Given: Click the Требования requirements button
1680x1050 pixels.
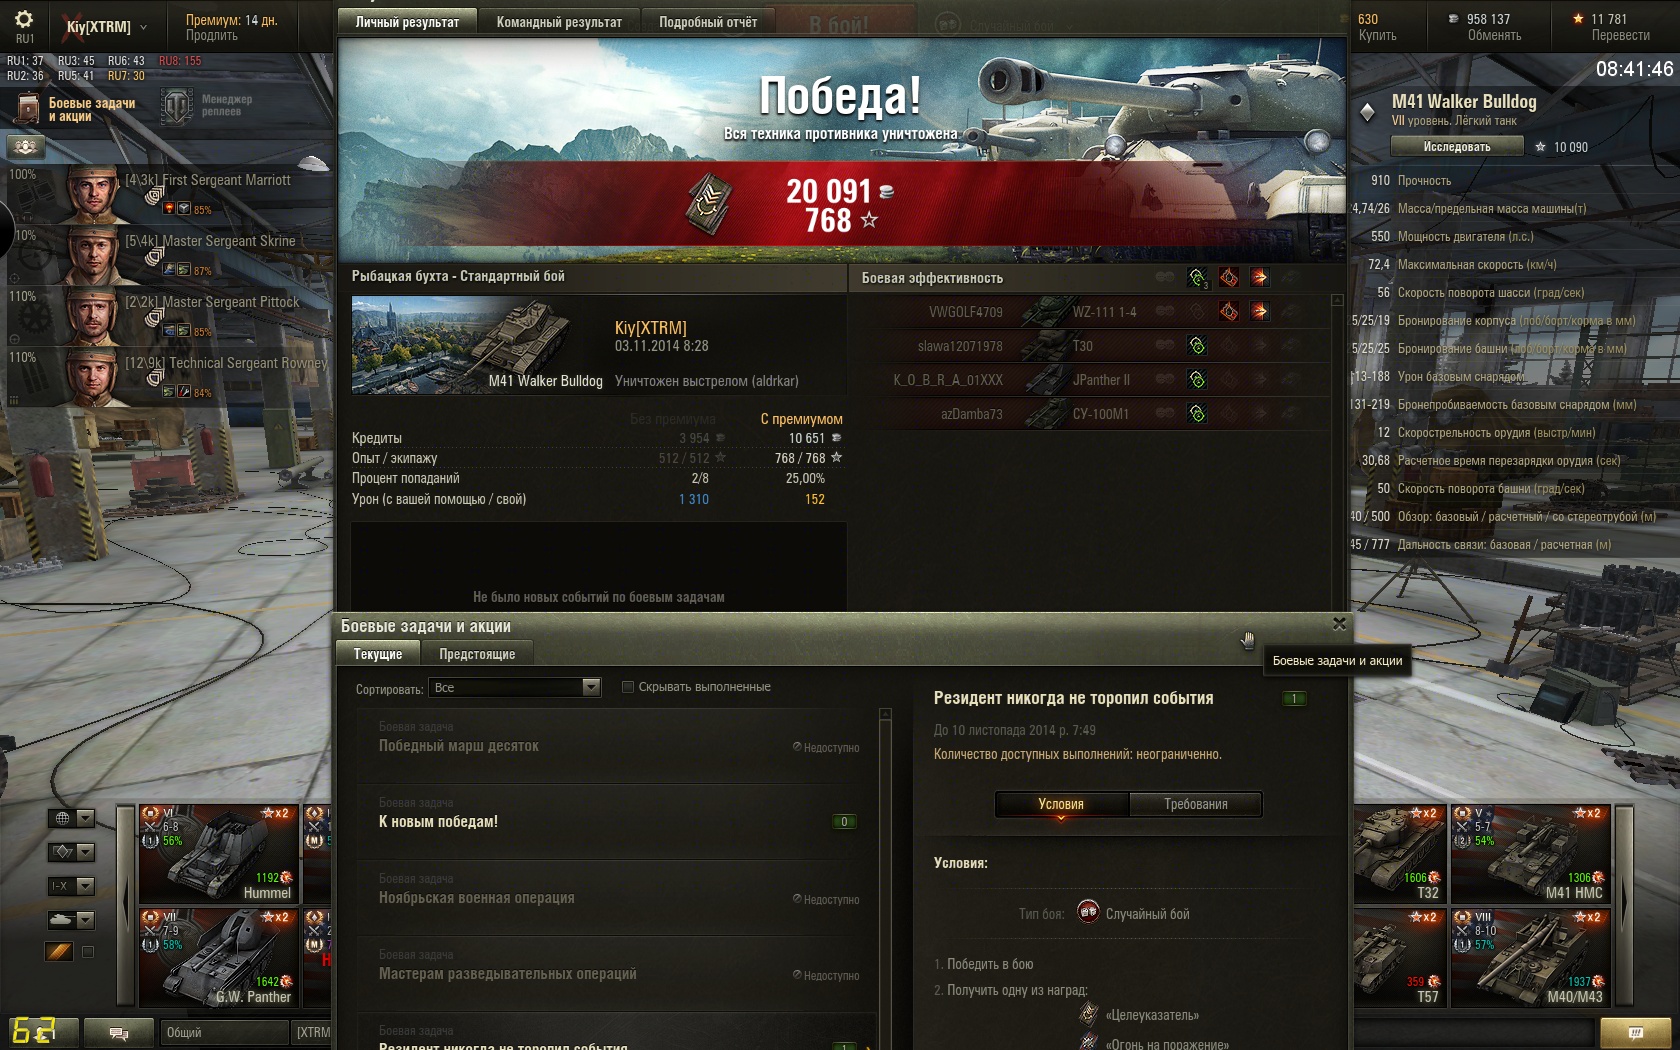Looking at the screenshot, I should tap(1195, 804).
